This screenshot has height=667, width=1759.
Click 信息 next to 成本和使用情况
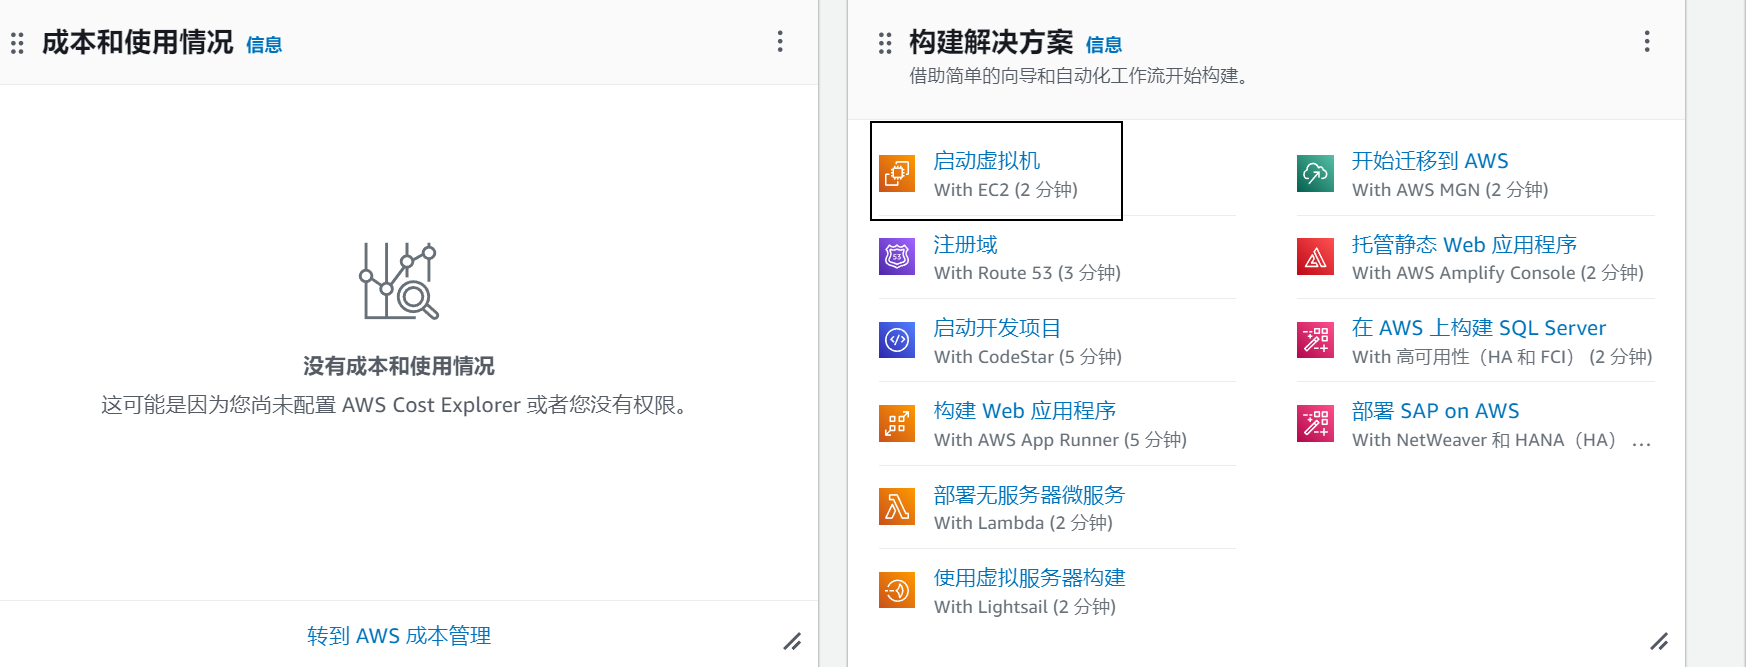[264, 45]
